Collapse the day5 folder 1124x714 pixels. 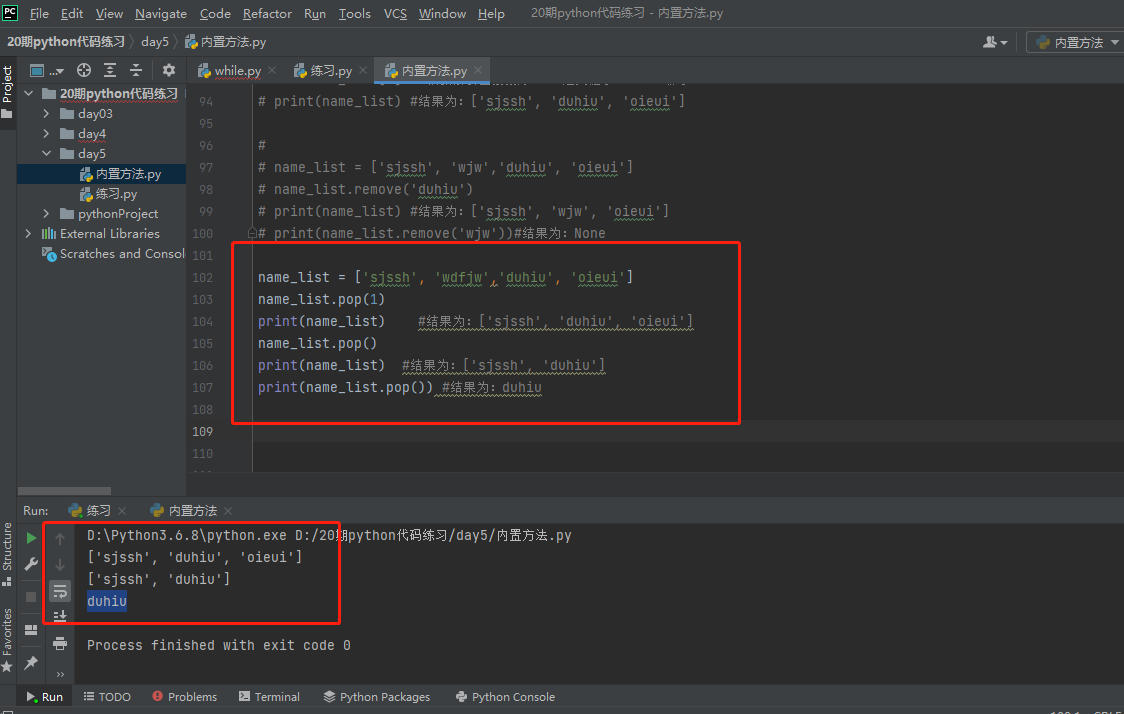coord(47,153)
